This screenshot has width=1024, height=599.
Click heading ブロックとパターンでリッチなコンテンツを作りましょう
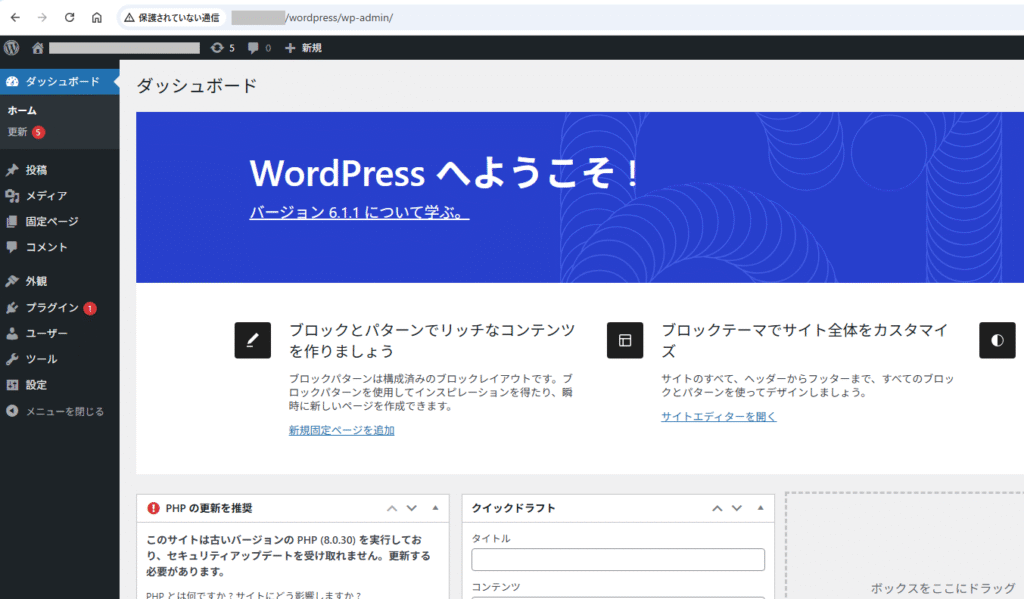(x=432, y=340)
